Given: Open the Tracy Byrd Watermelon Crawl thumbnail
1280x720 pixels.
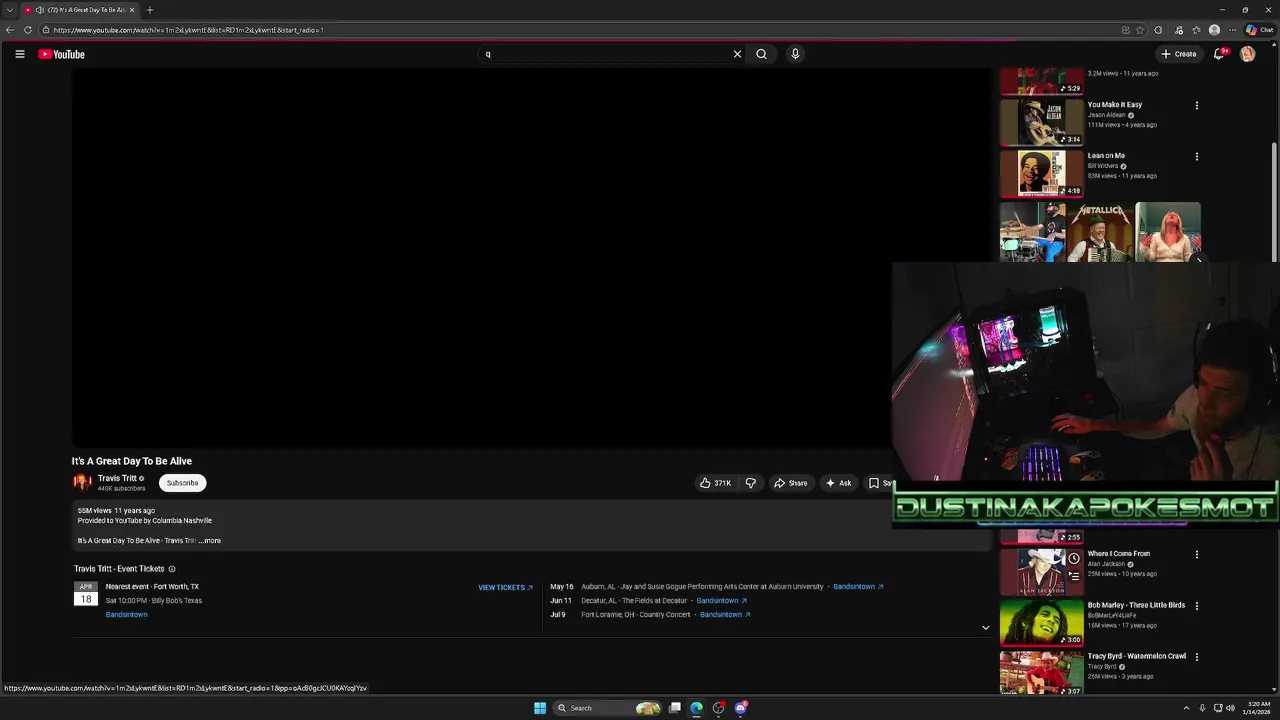Looking at the screenshot, I should (x=1041, y=672).
